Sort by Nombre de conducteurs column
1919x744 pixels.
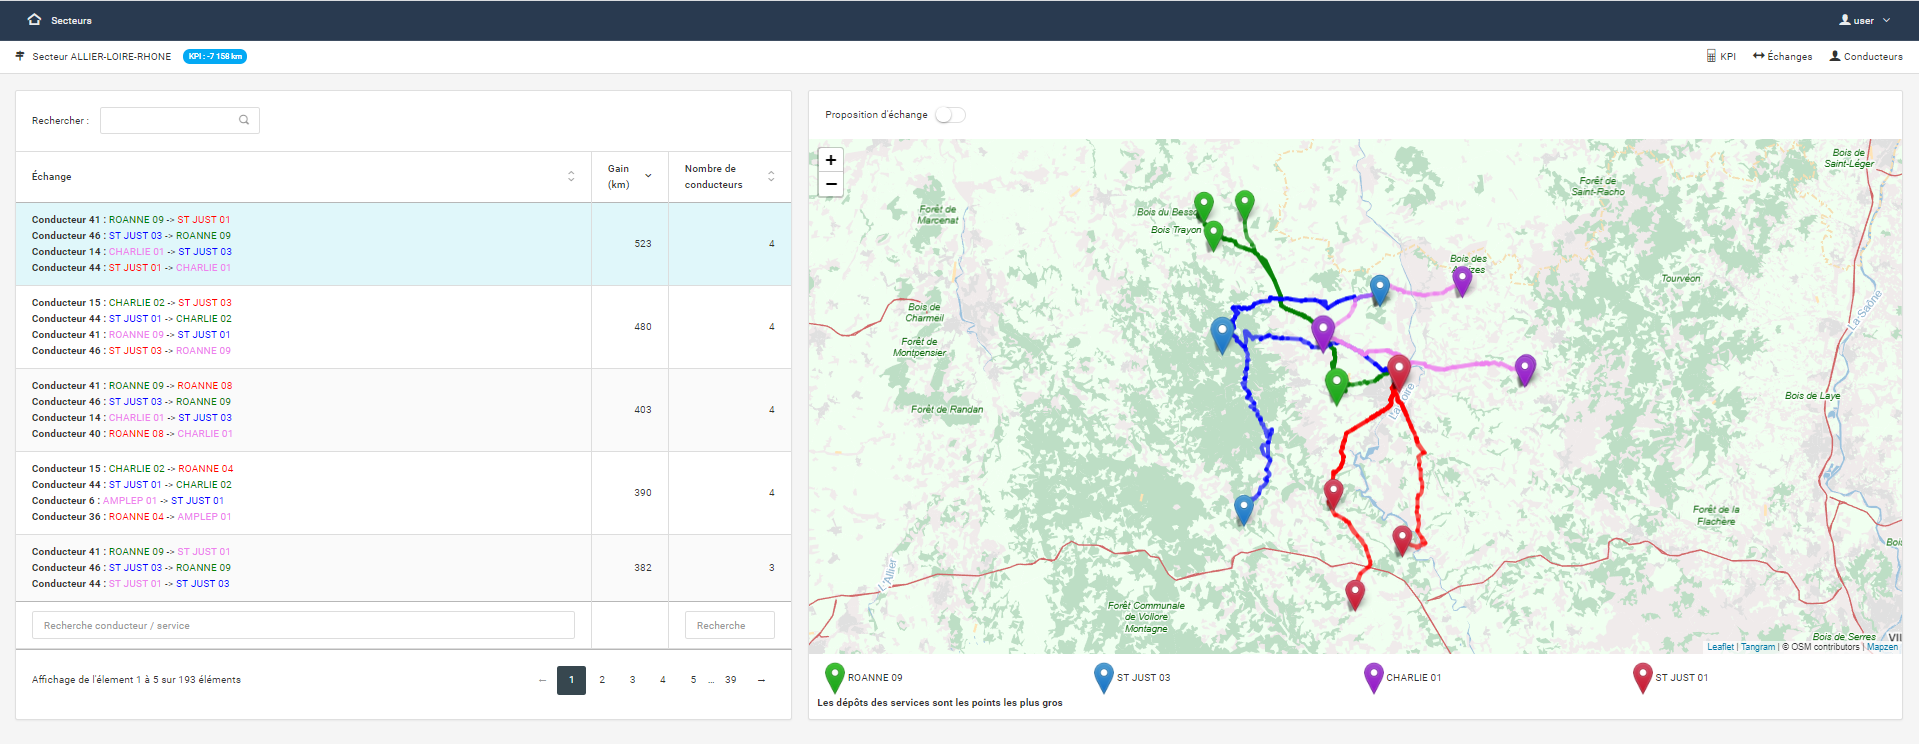771,176
